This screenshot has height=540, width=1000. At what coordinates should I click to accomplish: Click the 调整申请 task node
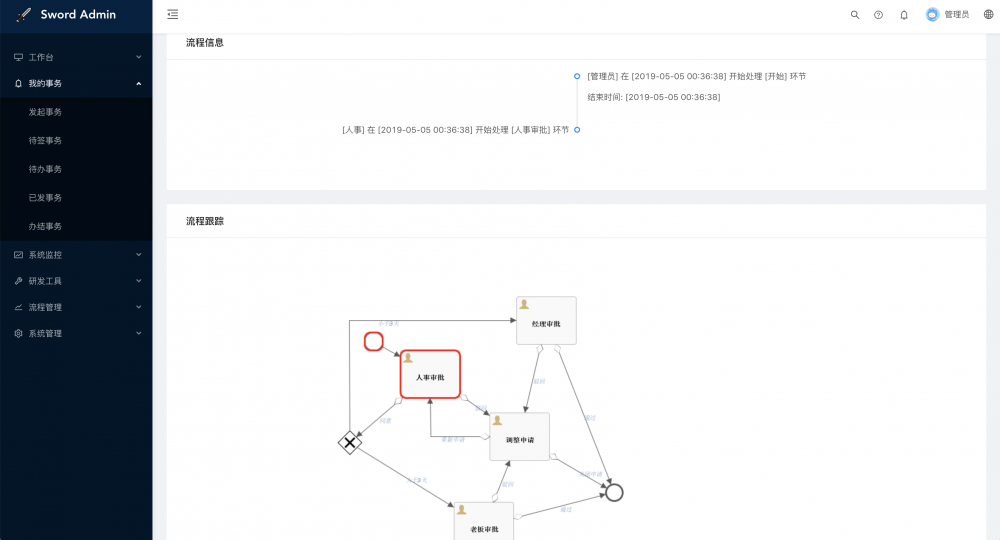(x=519, y=437)
